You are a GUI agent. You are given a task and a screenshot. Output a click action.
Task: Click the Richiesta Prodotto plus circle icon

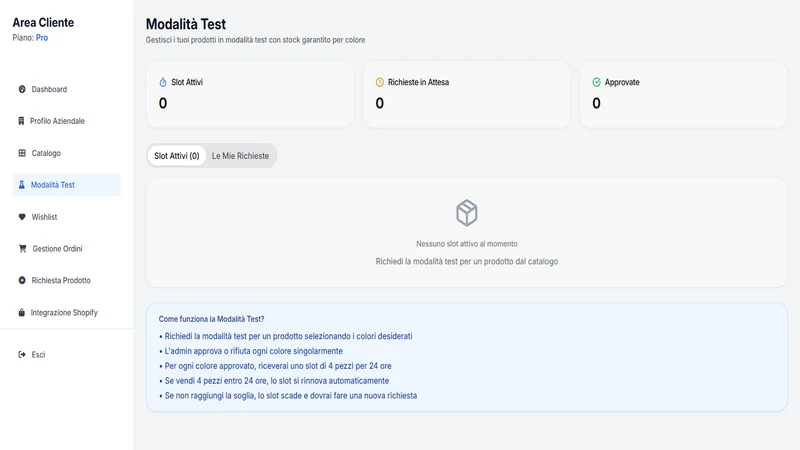click(22, 280)
